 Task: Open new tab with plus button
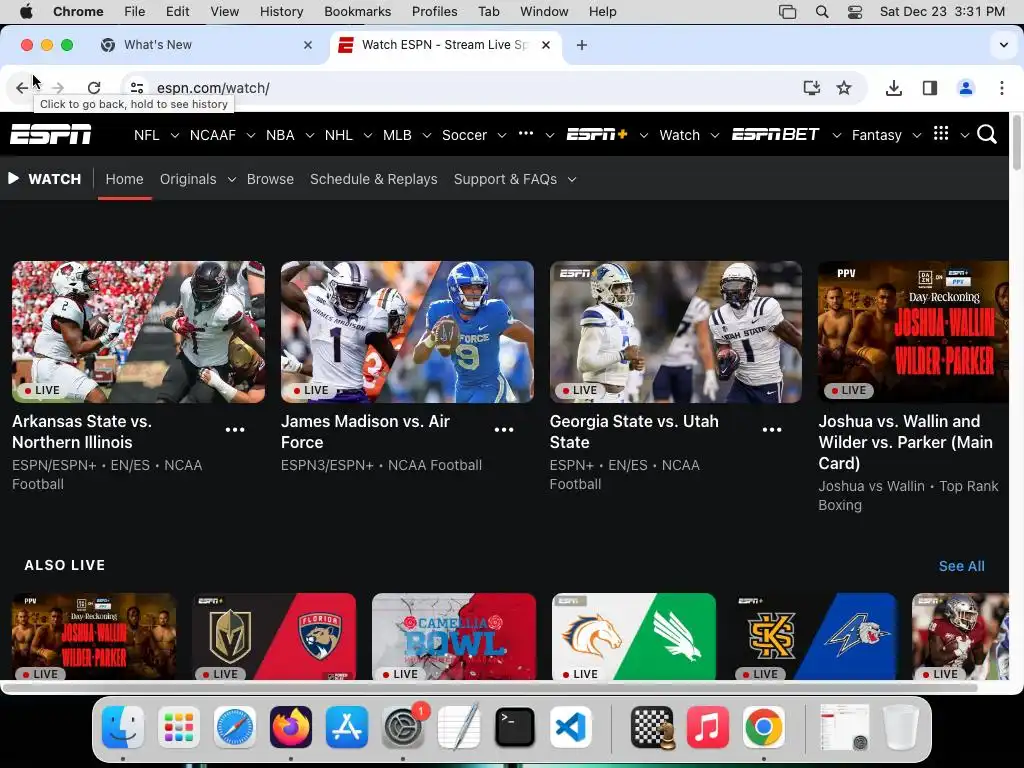(581, 45)
